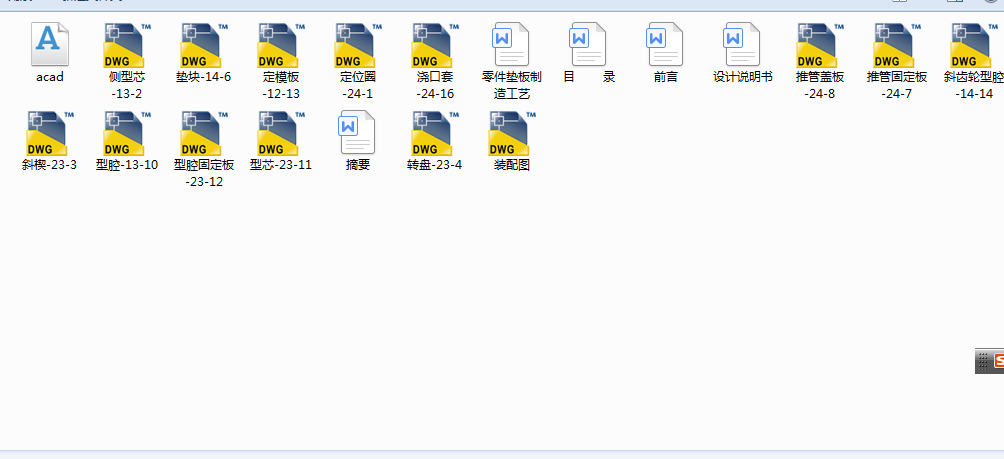The image size is (1004, 459).
Task: Select the 型腔-13-10 DWG file icon
Action: [x=126, y=133]
